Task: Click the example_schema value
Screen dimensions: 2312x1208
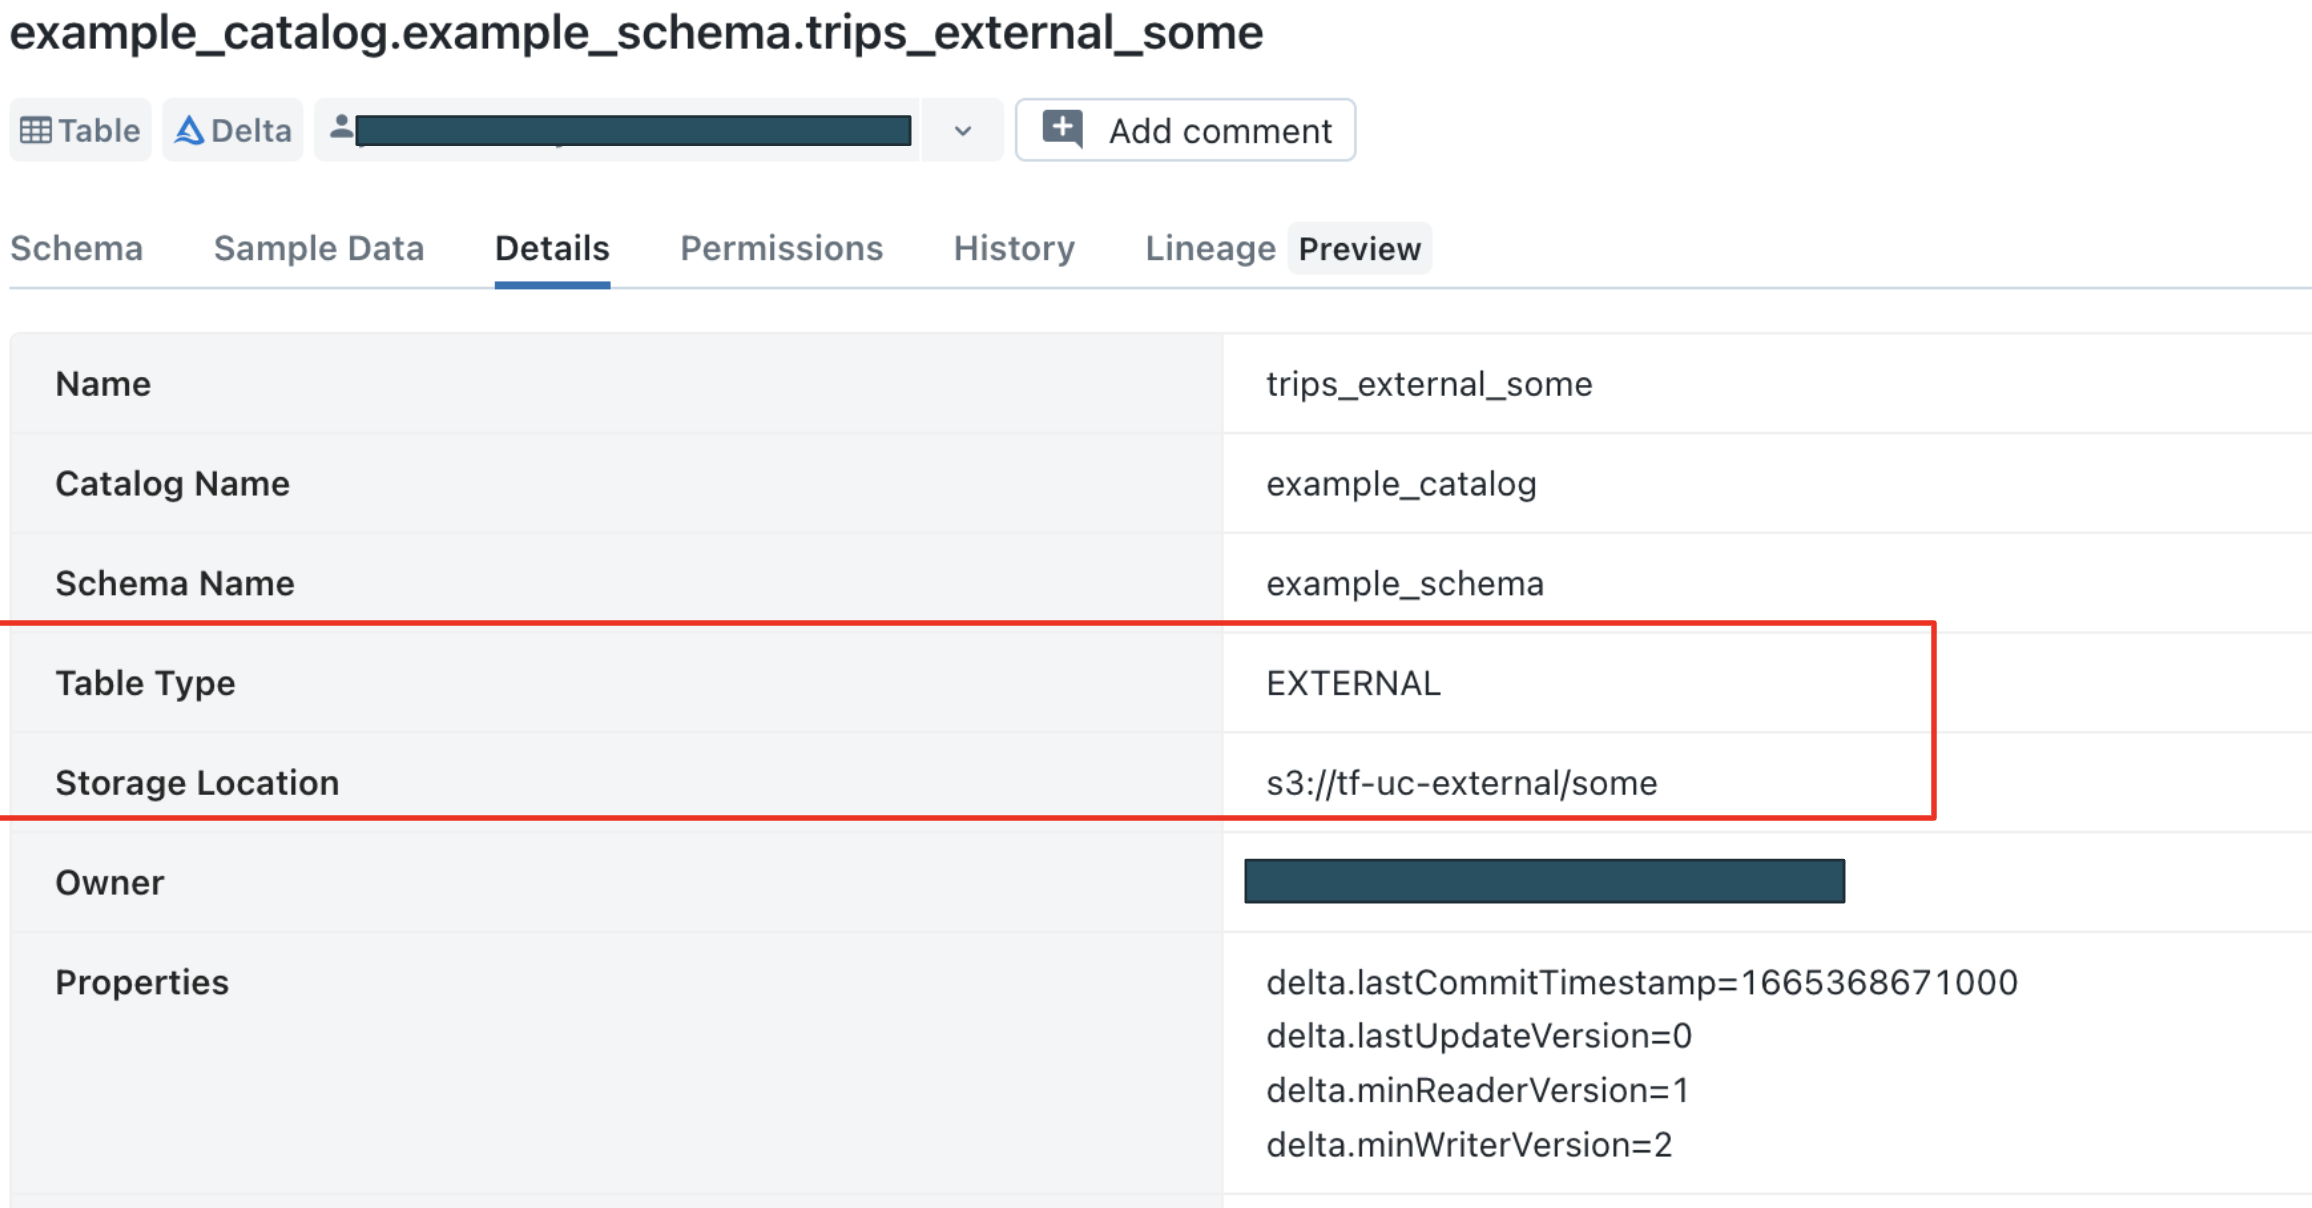Action: (1405, 583)
